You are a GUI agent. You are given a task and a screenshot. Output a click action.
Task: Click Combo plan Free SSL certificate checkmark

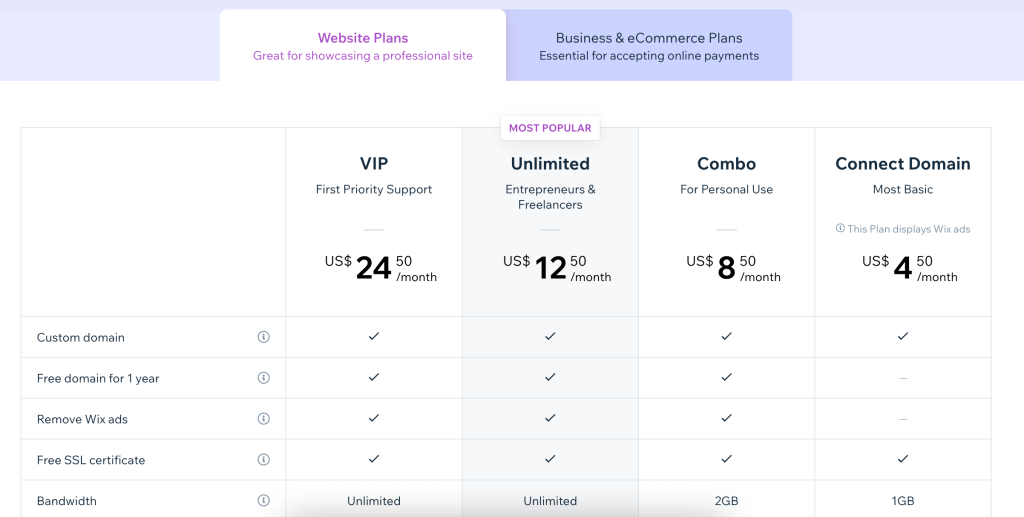[727, 459]
